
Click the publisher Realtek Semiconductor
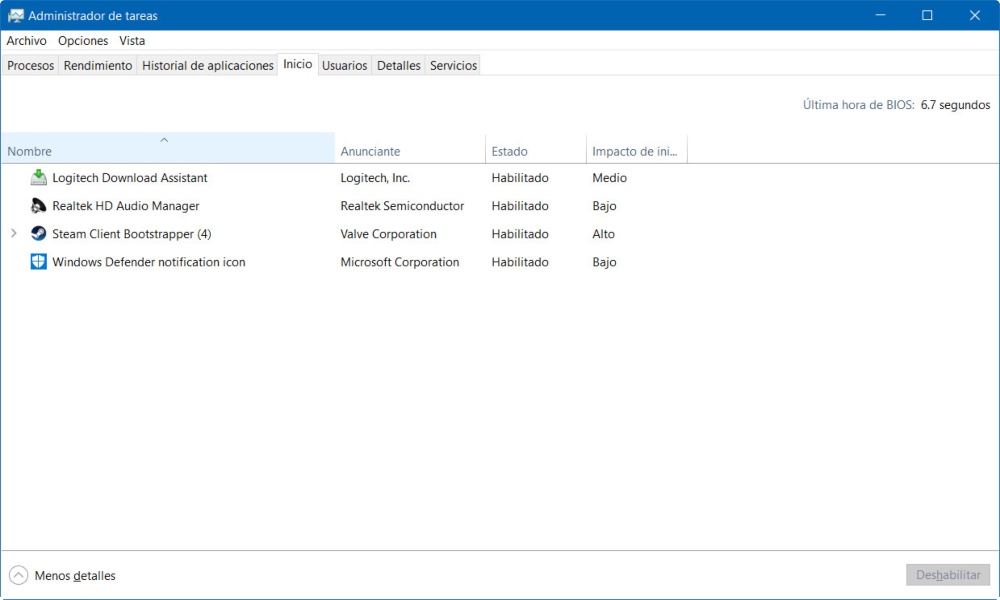click(x=402, y=206)
